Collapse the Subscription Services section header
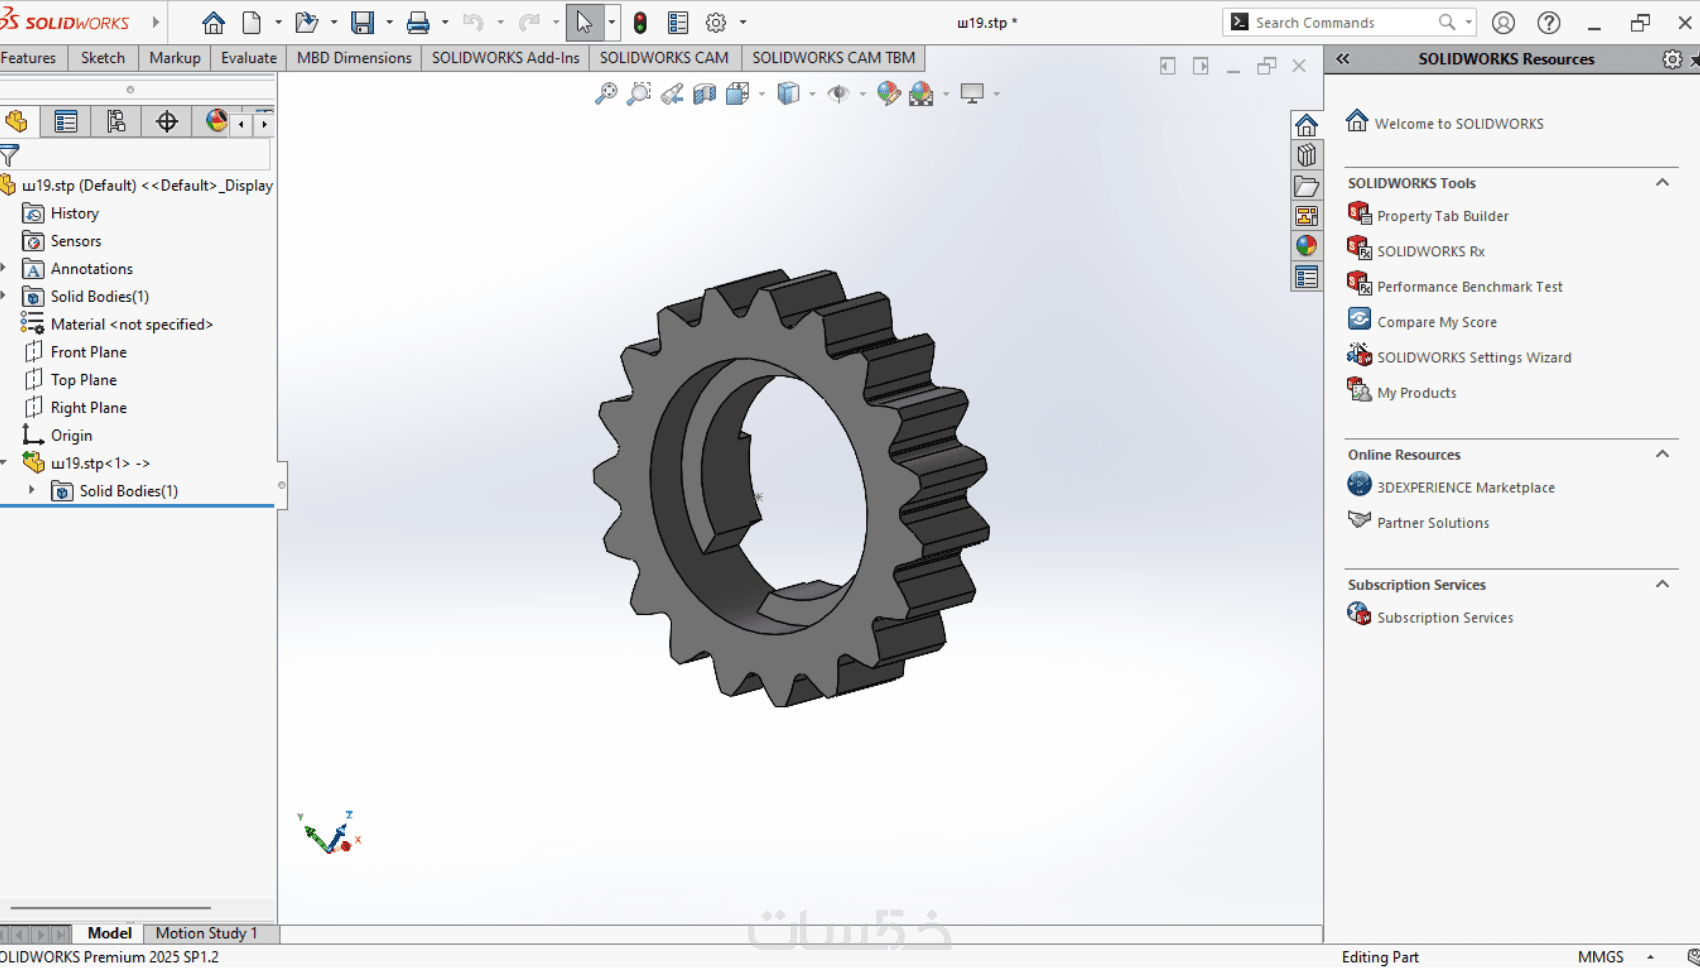Screen dimensions: 1700x970 (1662, 584)
